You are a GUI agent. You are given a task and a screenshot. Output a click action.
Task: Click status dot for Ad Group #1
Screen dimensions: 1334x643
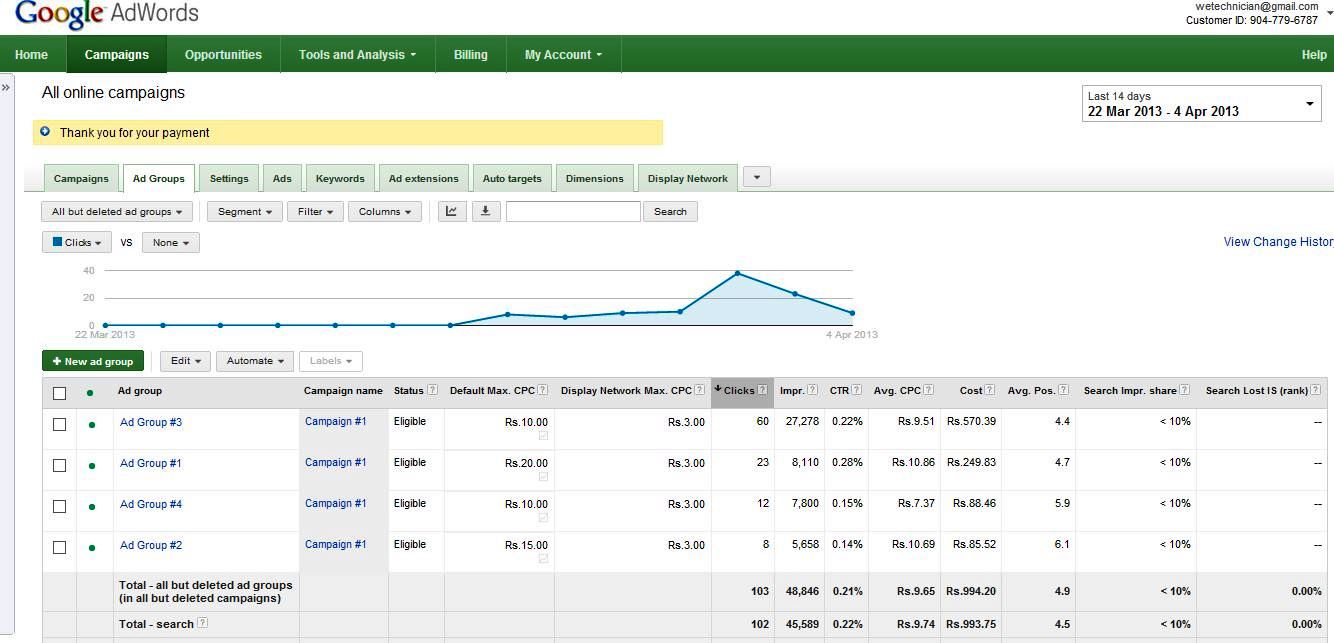(x=92, y=466)
